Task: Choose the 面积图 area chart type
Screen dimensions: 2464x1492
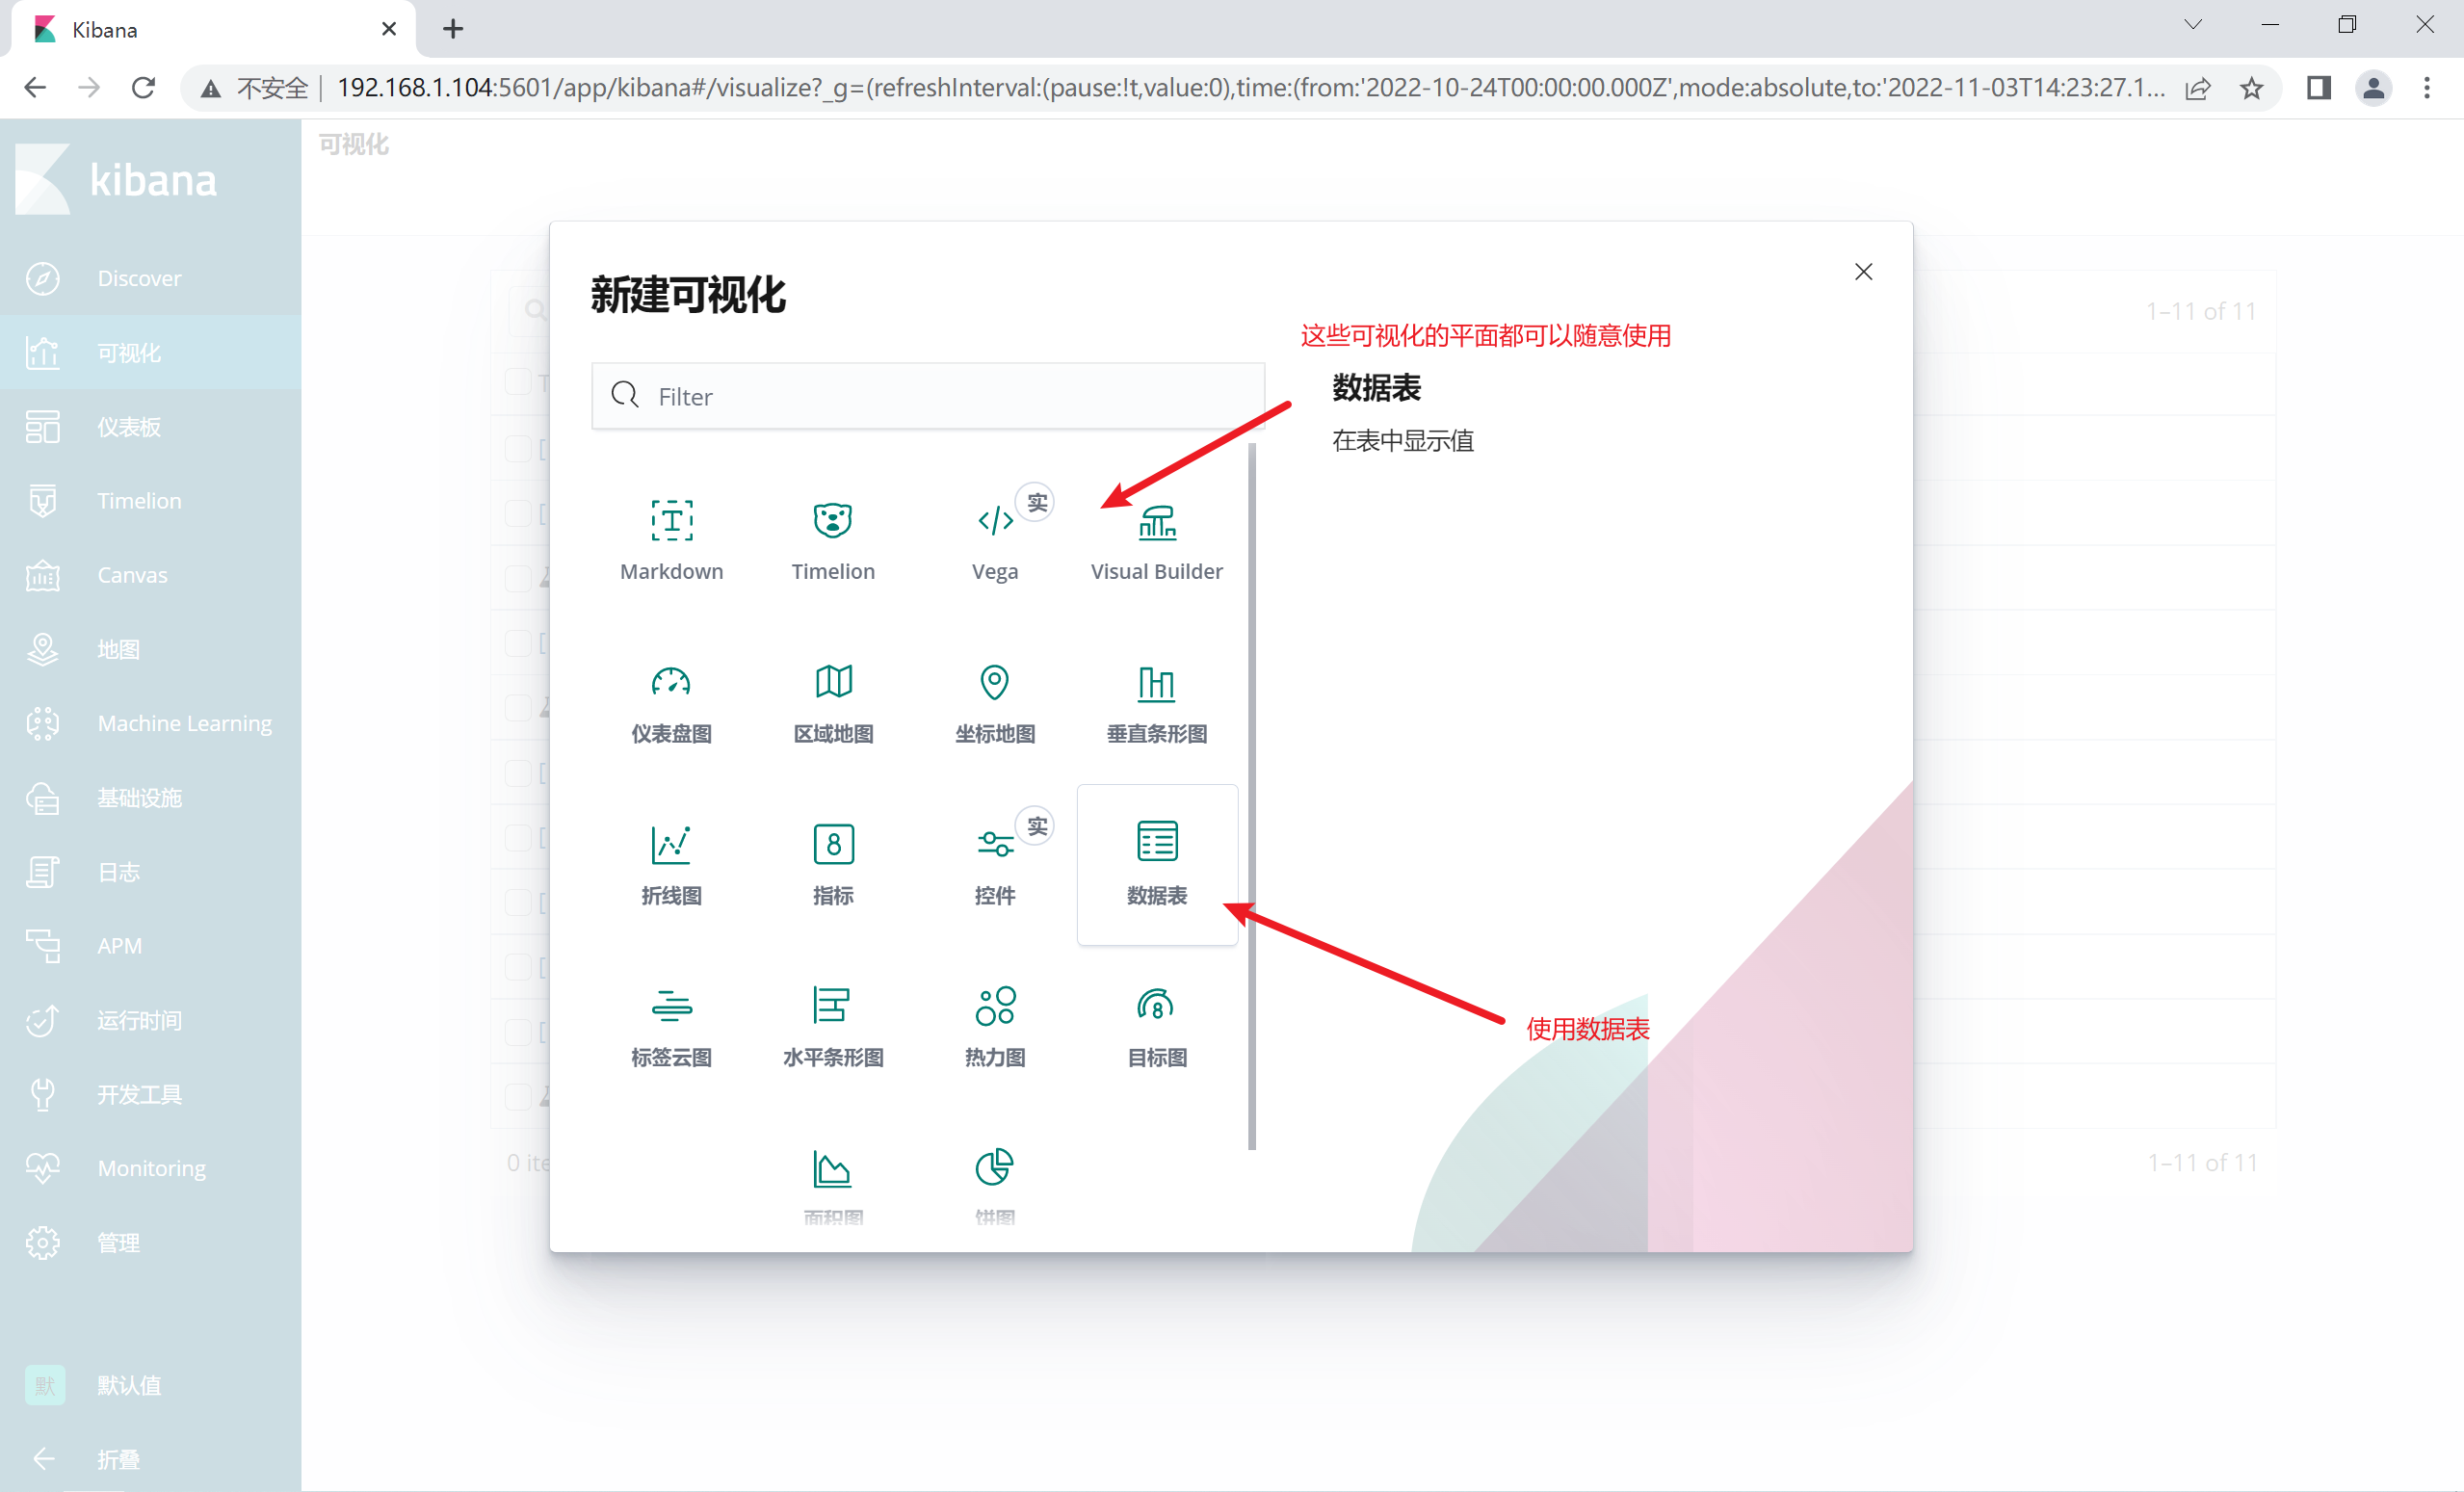Action: 833,1186
